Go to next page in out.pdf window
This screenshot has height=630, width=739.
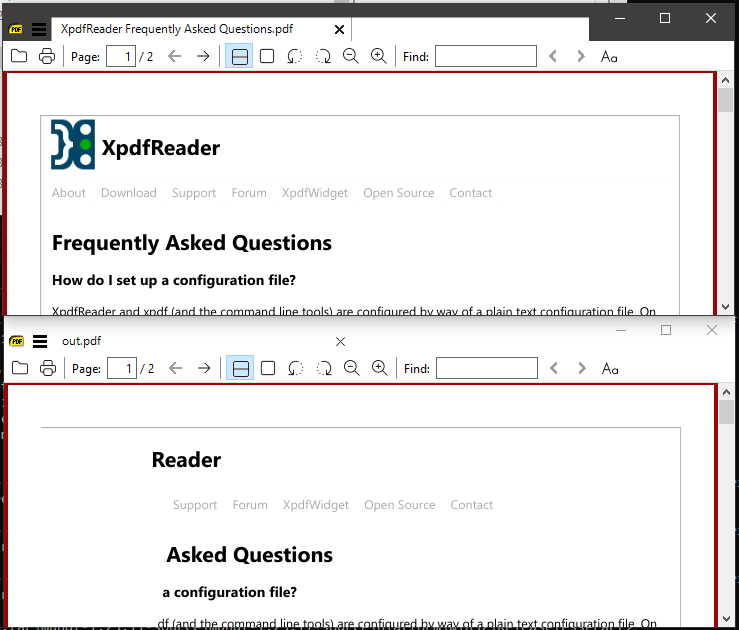(204, 368)
